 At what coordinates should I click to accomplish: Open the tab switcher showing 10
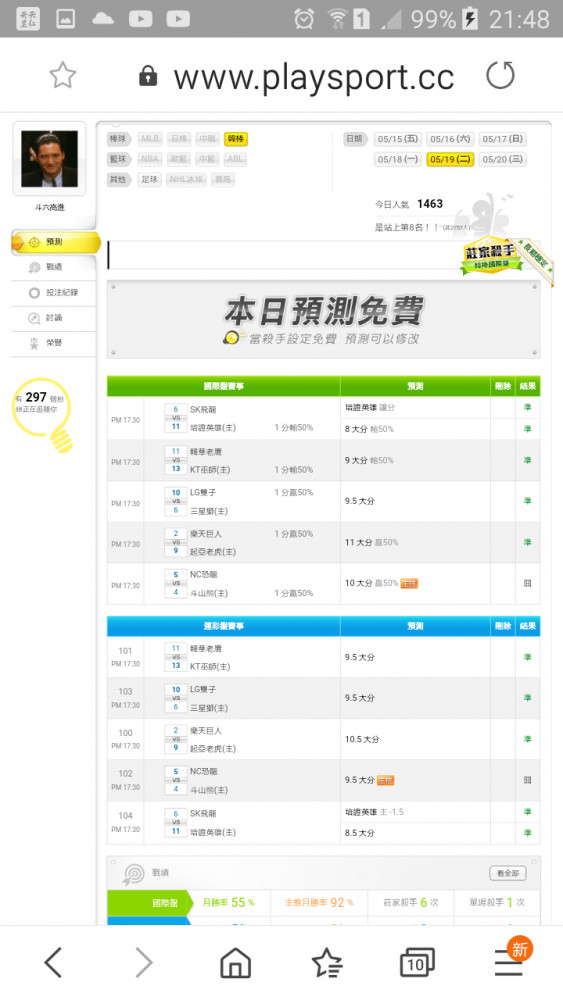point(417,962)
